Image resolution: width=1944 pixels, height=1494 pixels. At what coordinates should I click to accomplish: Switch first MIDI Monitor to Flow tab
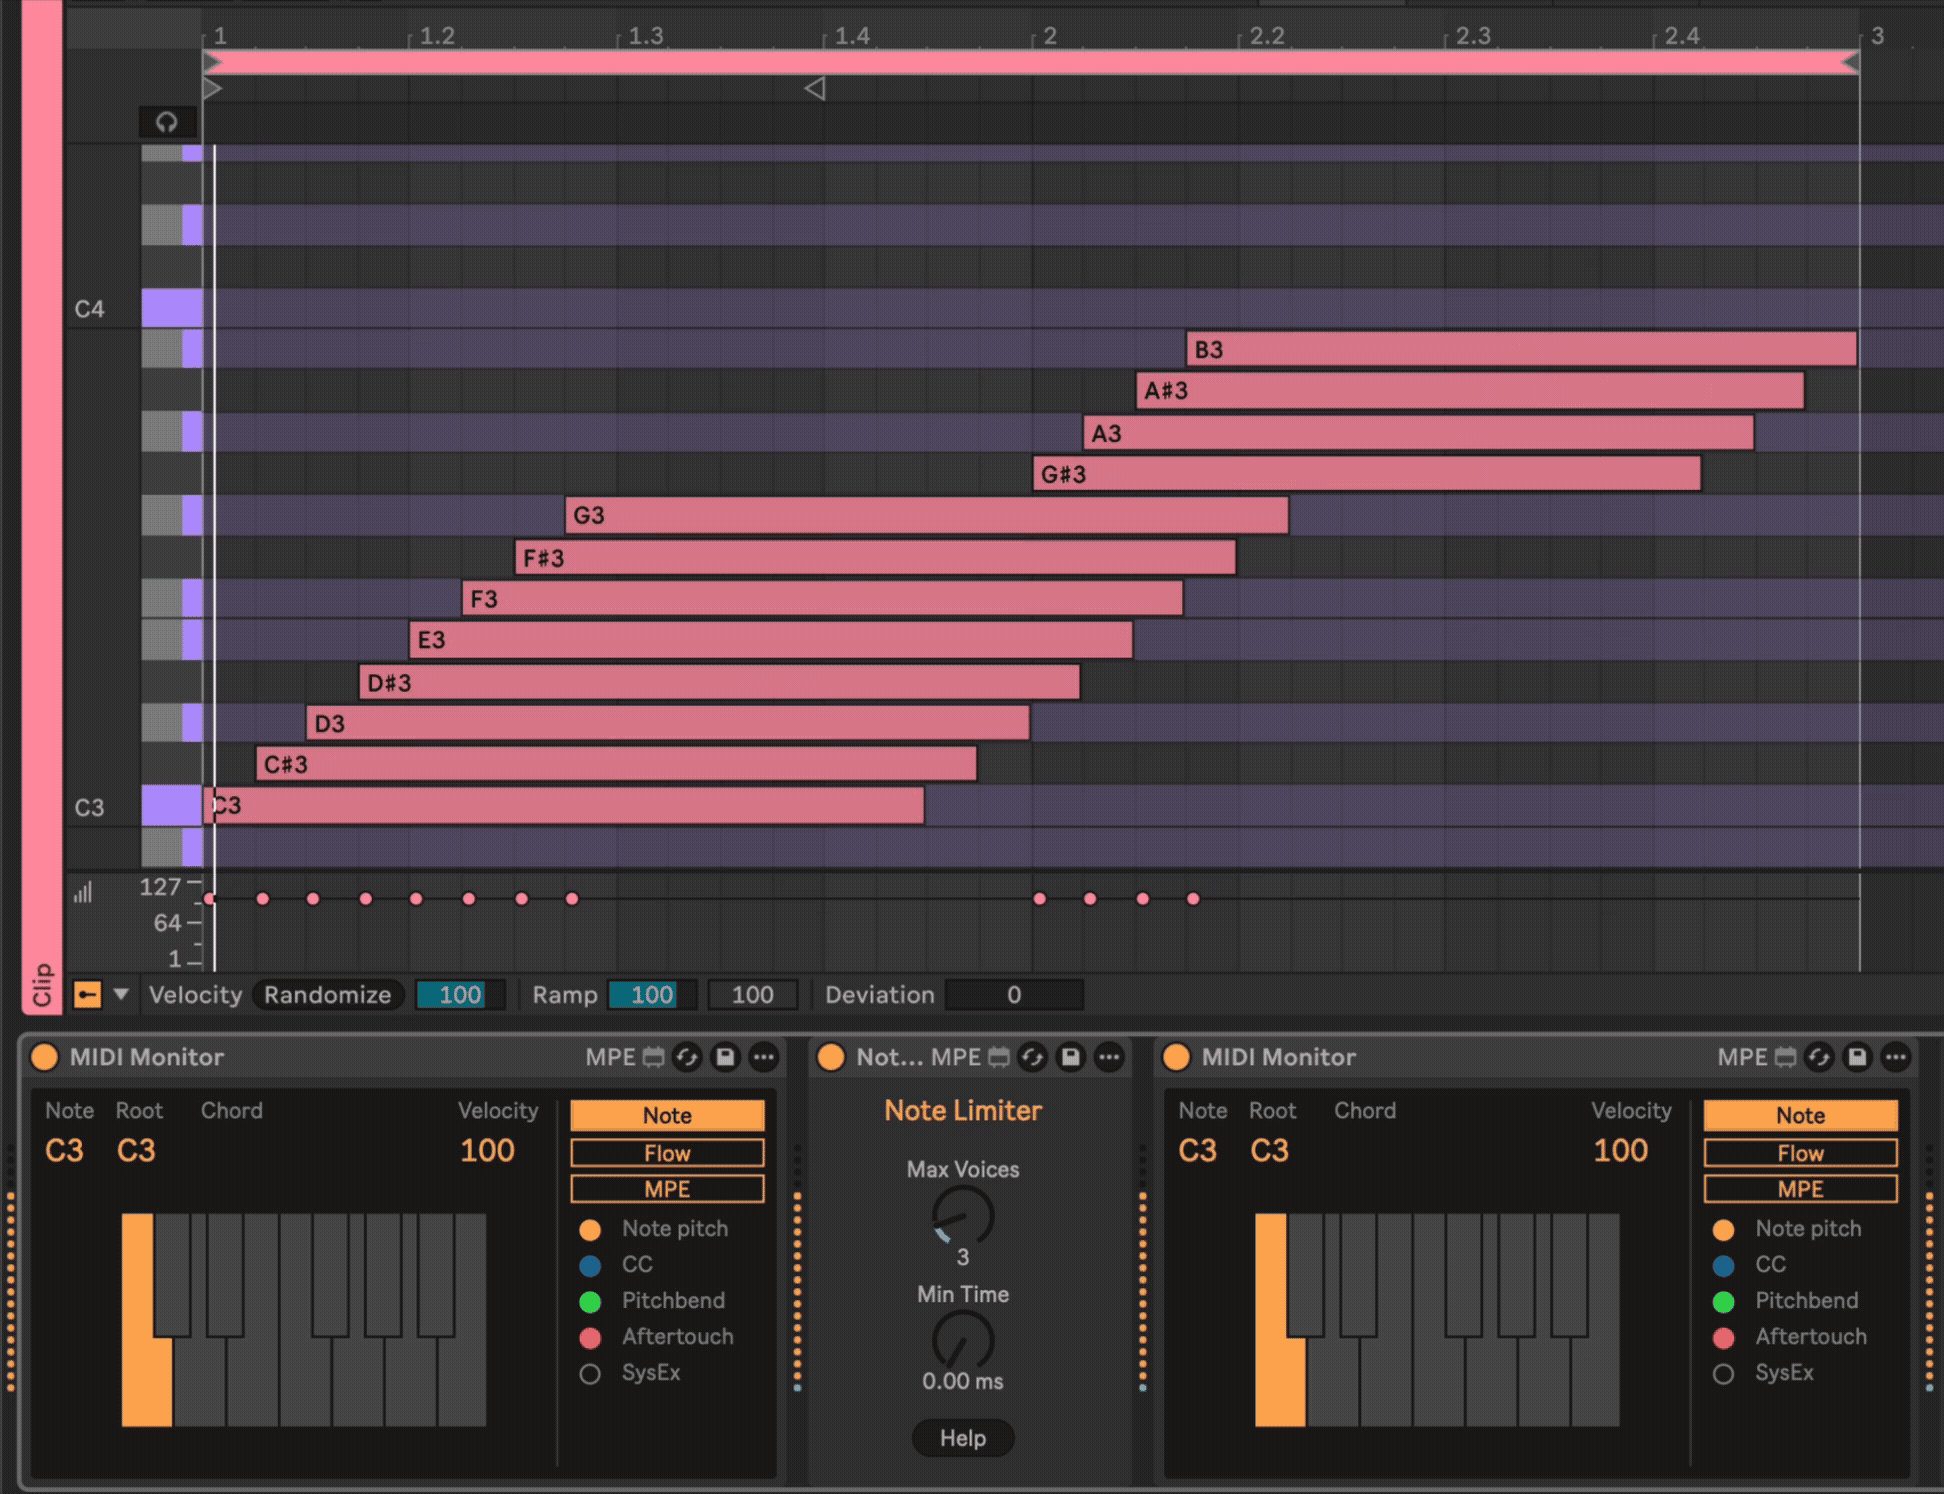(x=667, y=1153)
